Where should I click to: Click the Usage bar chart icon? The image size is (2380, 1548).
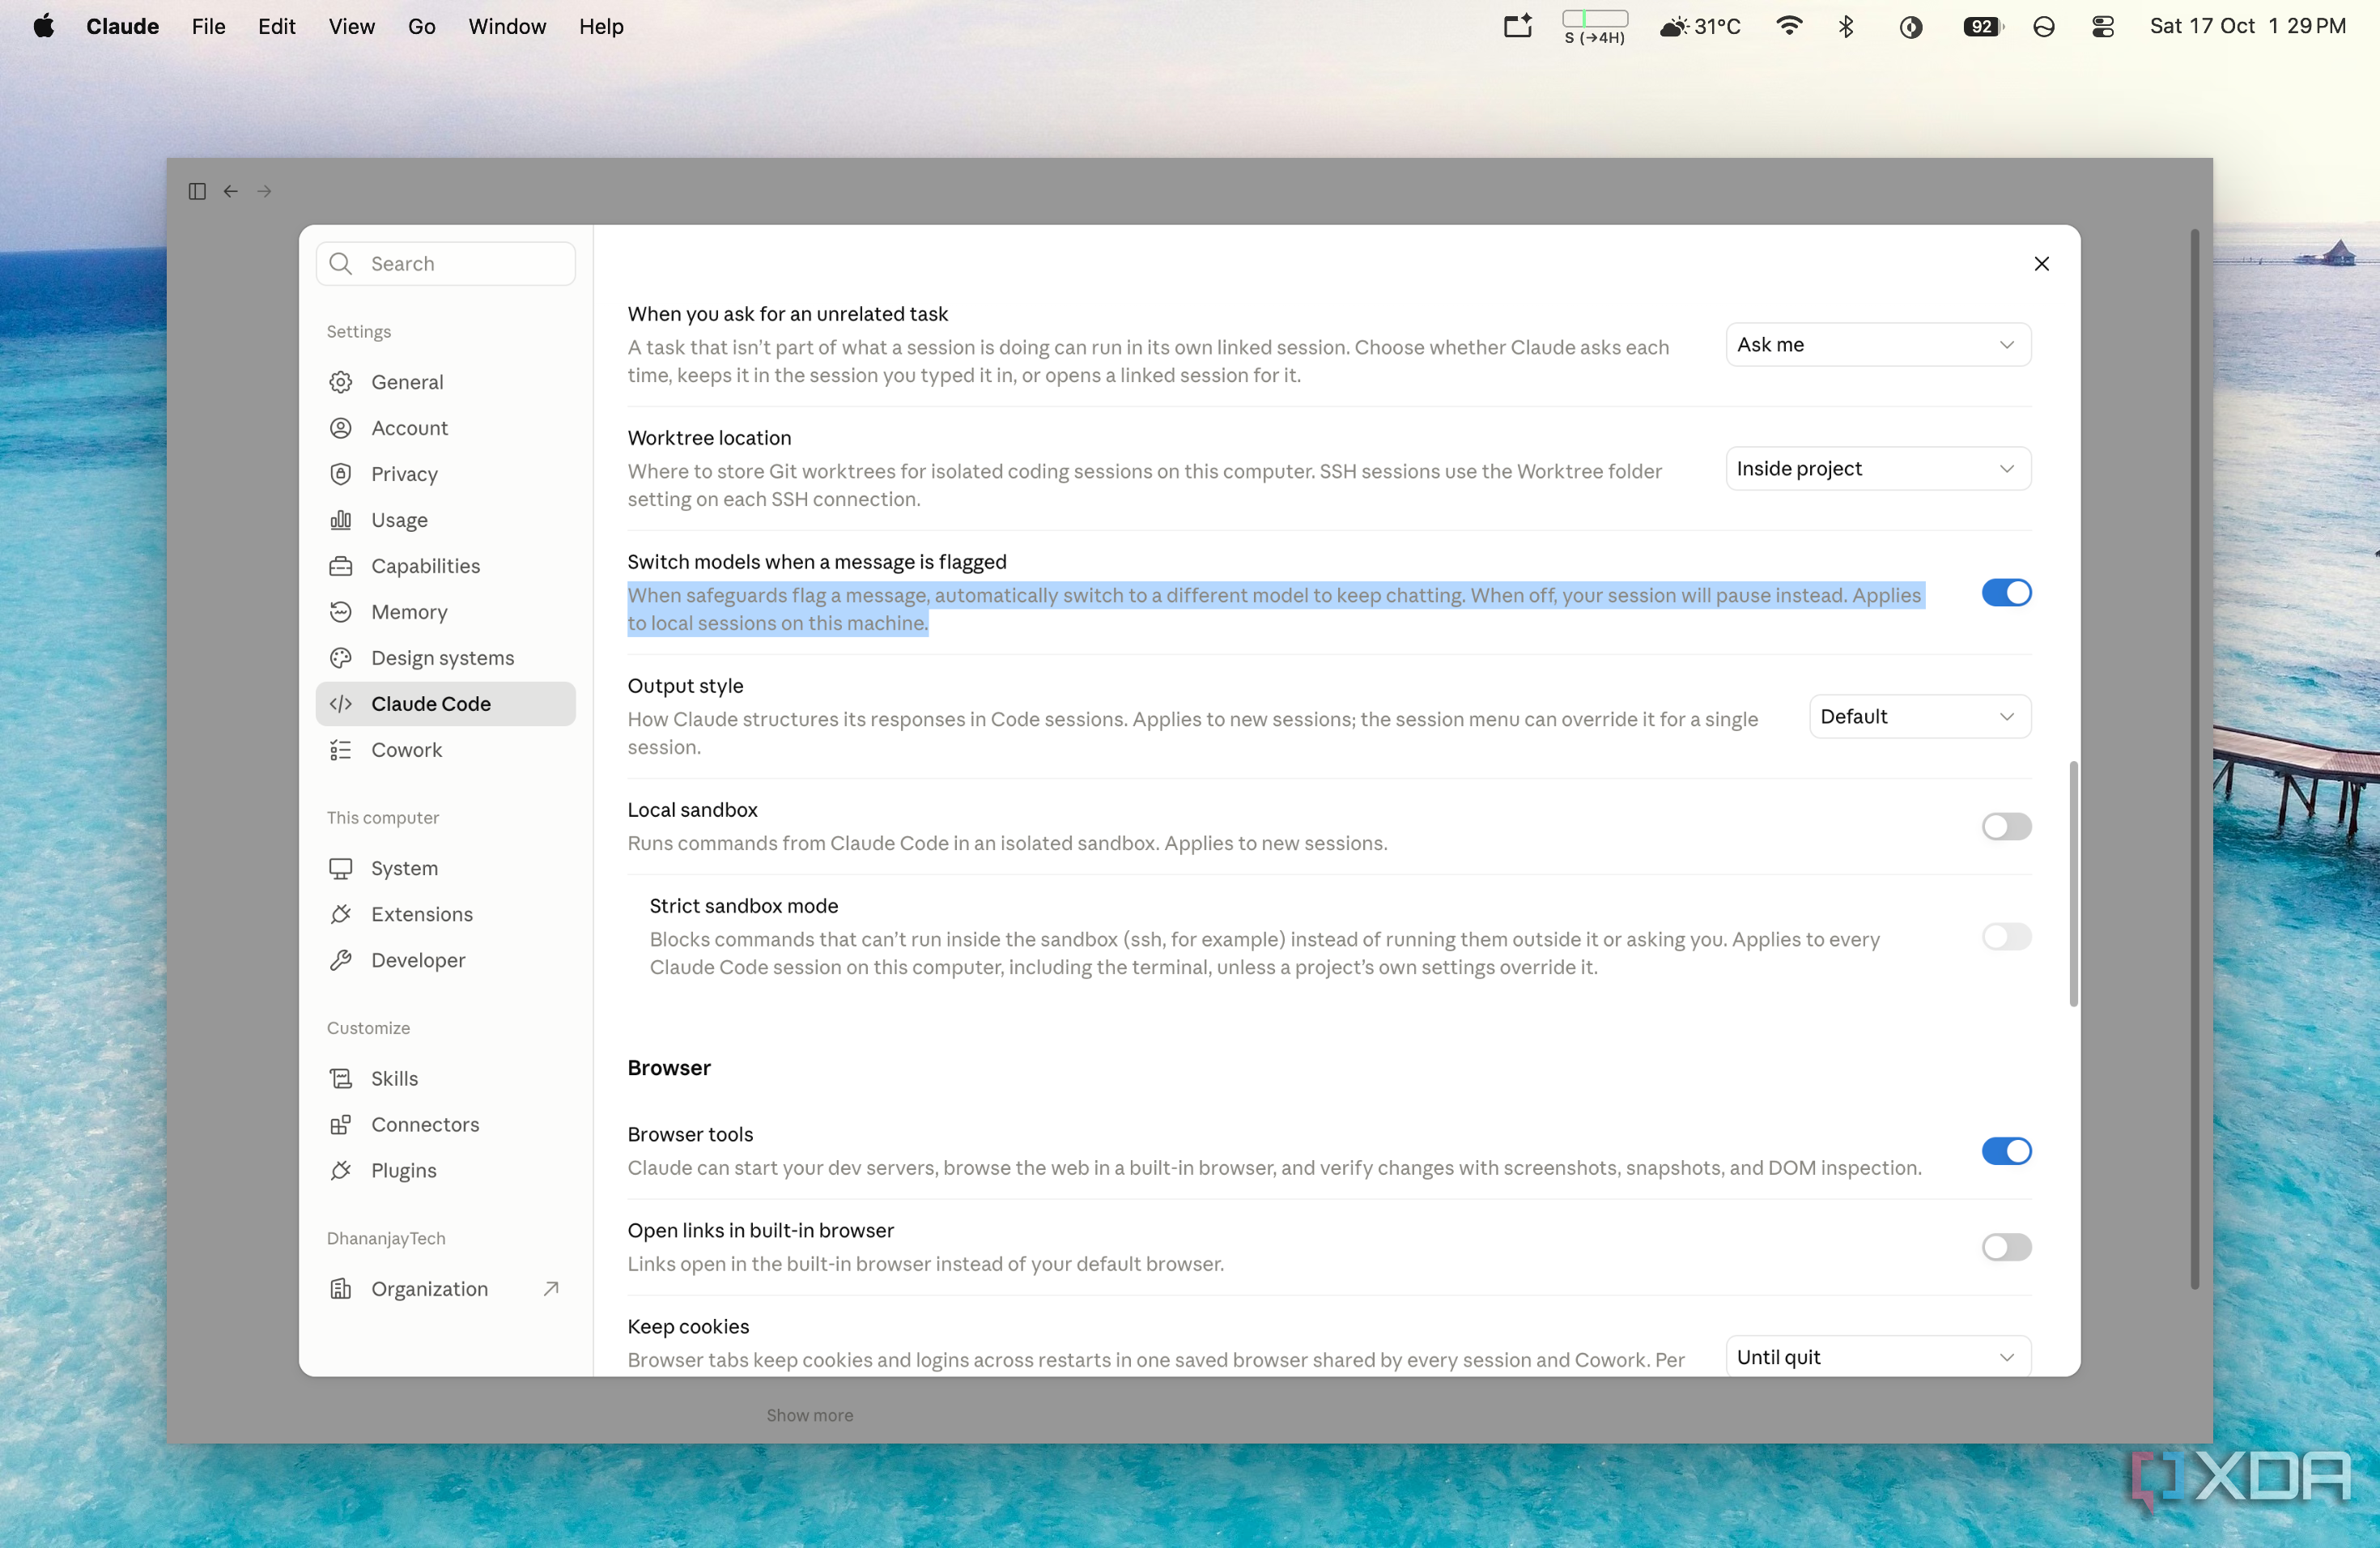[341, 520]
